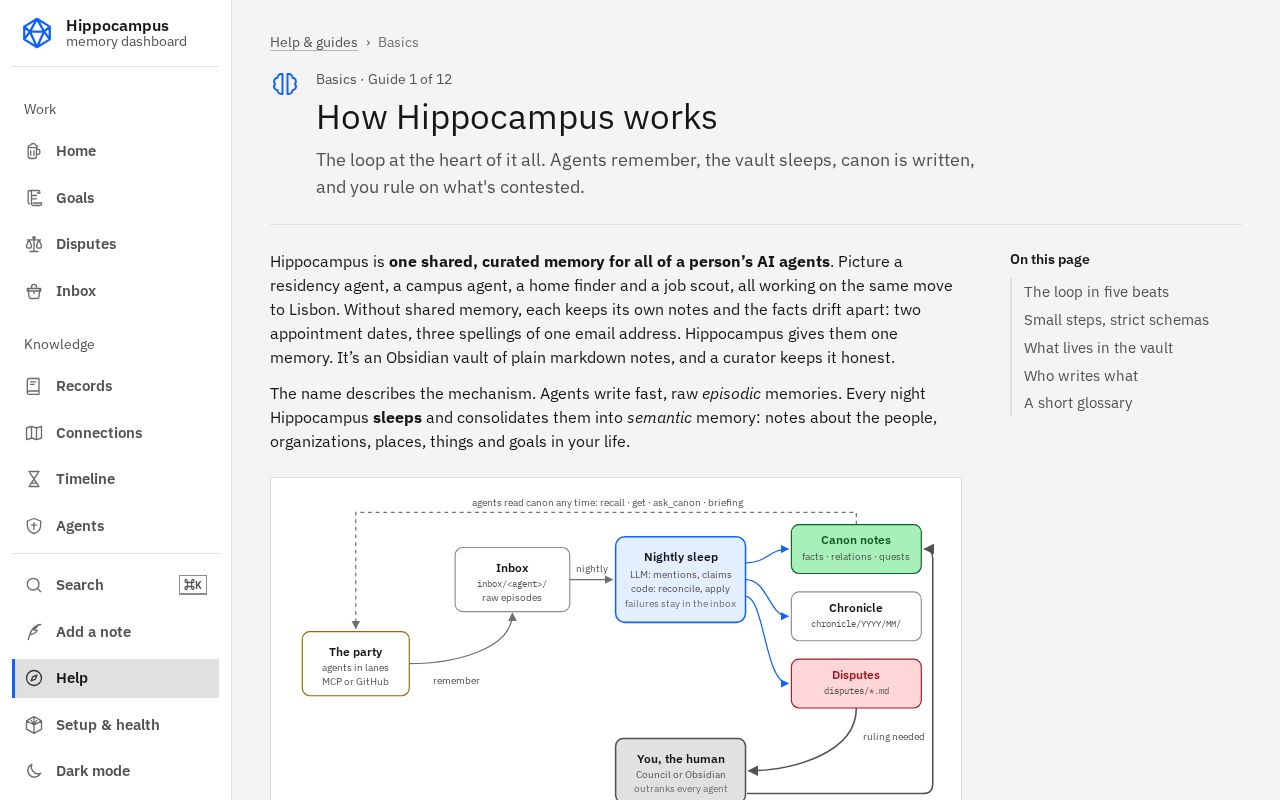Viewport: 1280px width, 800px height.
Task: Click the brain icon beside the guide title
Action: [285, 84]
